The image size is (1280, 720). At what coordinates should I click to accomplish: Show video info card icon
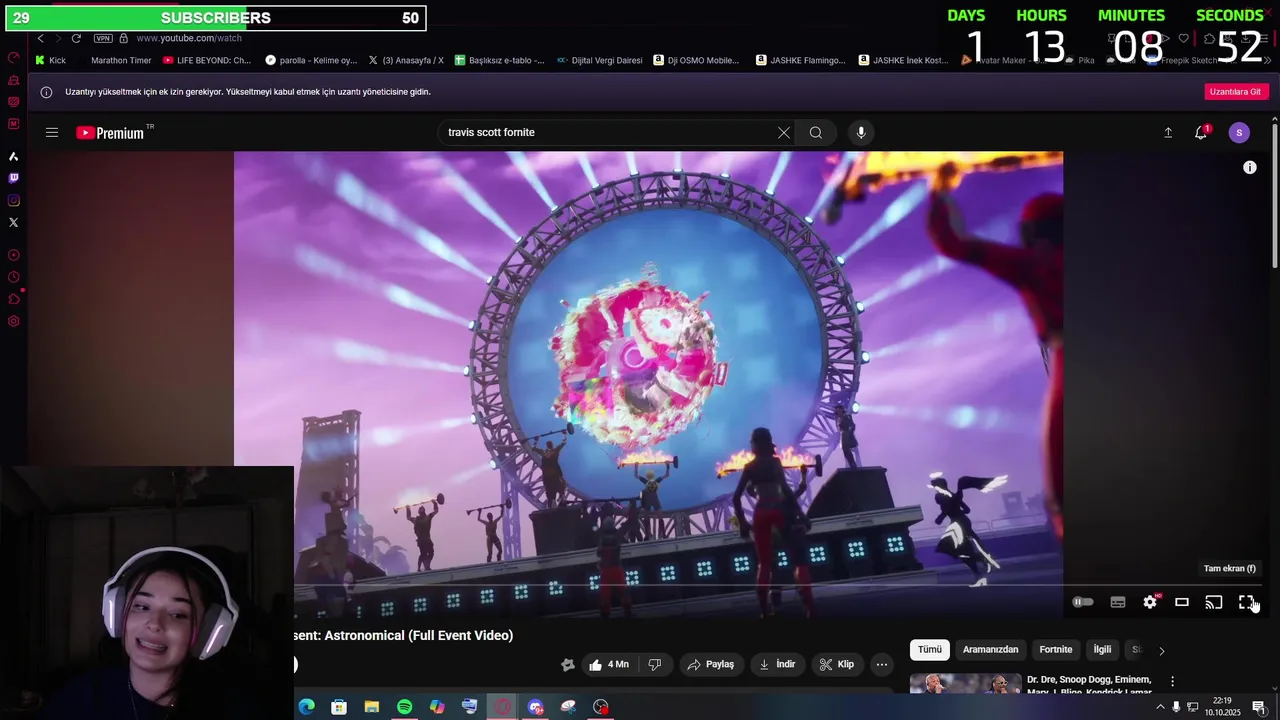point(1250,167)
